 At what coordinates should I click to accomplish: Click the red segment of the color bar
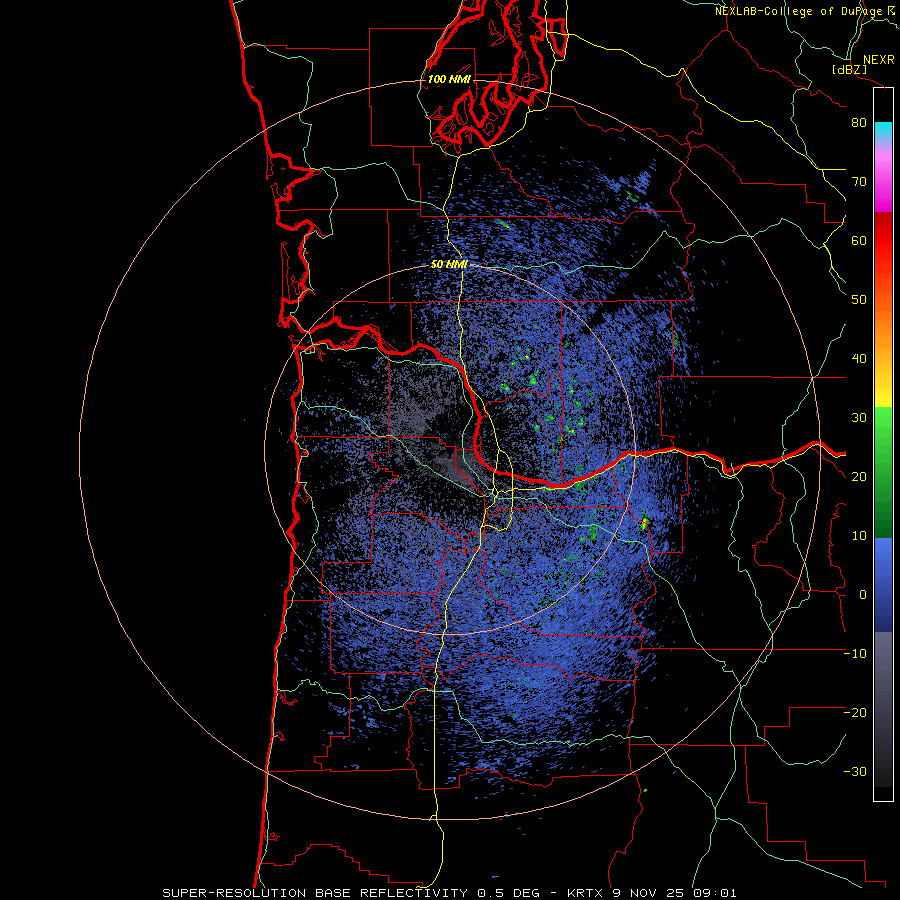(x=883, y=241)
